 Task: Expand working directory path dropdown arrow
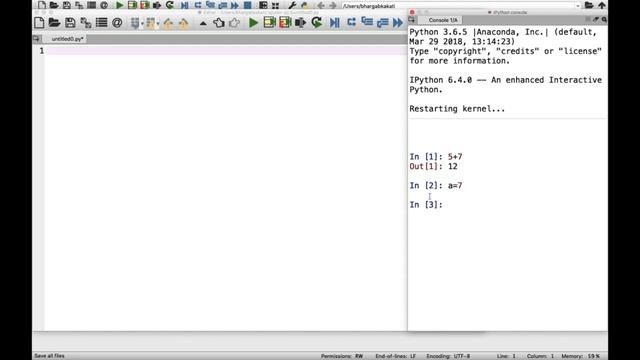[x=578, y=6]
